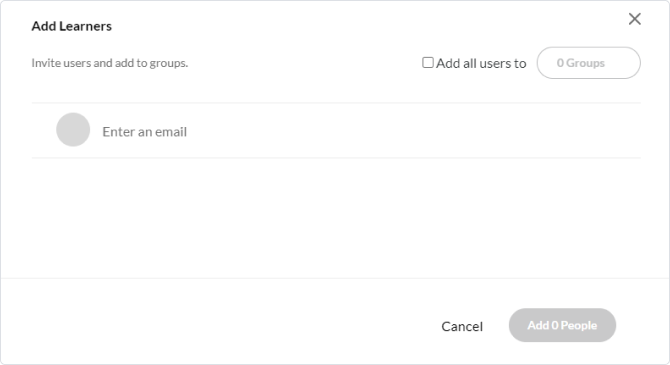Click the 'Invite users and add to groups' description
The height and width of the screenshot is (365, 670).
pyautogui.click(x=110, y=63)
